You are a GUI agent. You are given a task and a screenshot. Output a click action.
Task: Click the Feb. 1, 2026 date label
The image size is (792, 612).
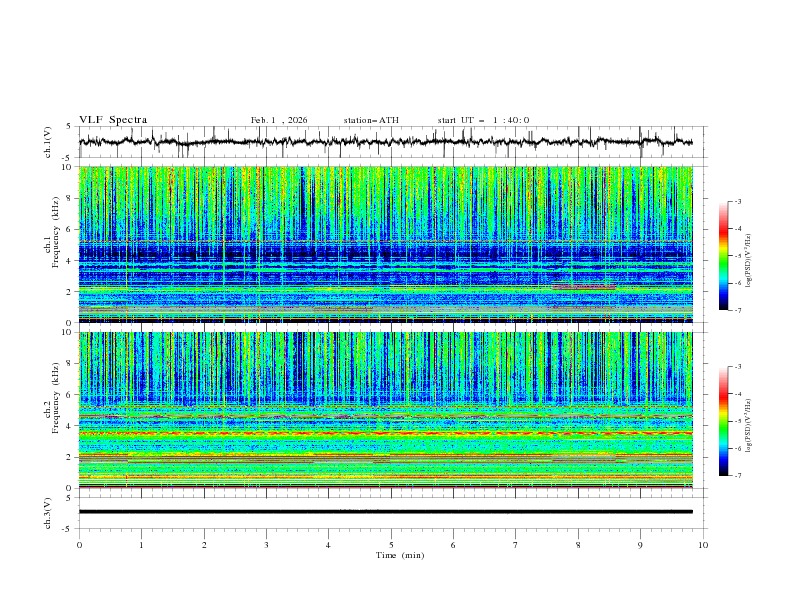tap(279, 120)
